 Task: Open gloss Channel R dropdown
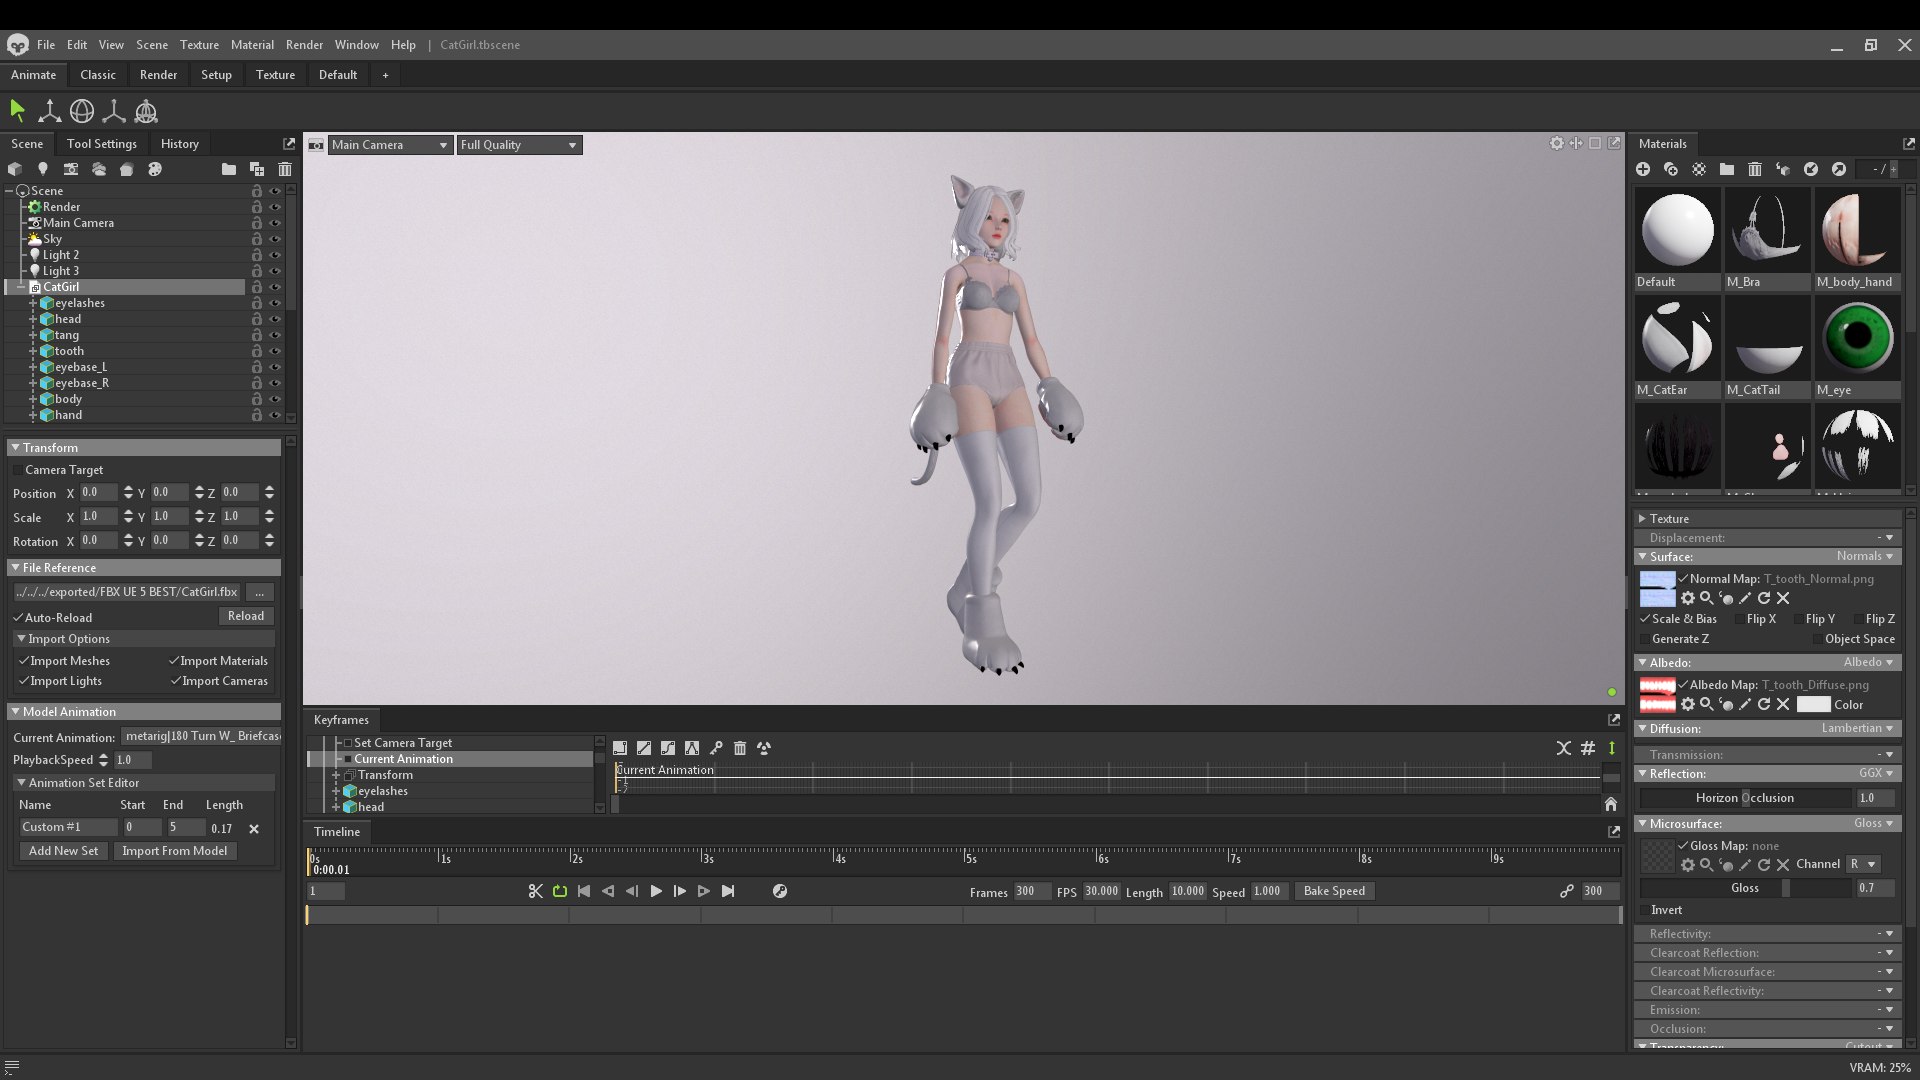pyautogui.click(x=1863, y=864)
